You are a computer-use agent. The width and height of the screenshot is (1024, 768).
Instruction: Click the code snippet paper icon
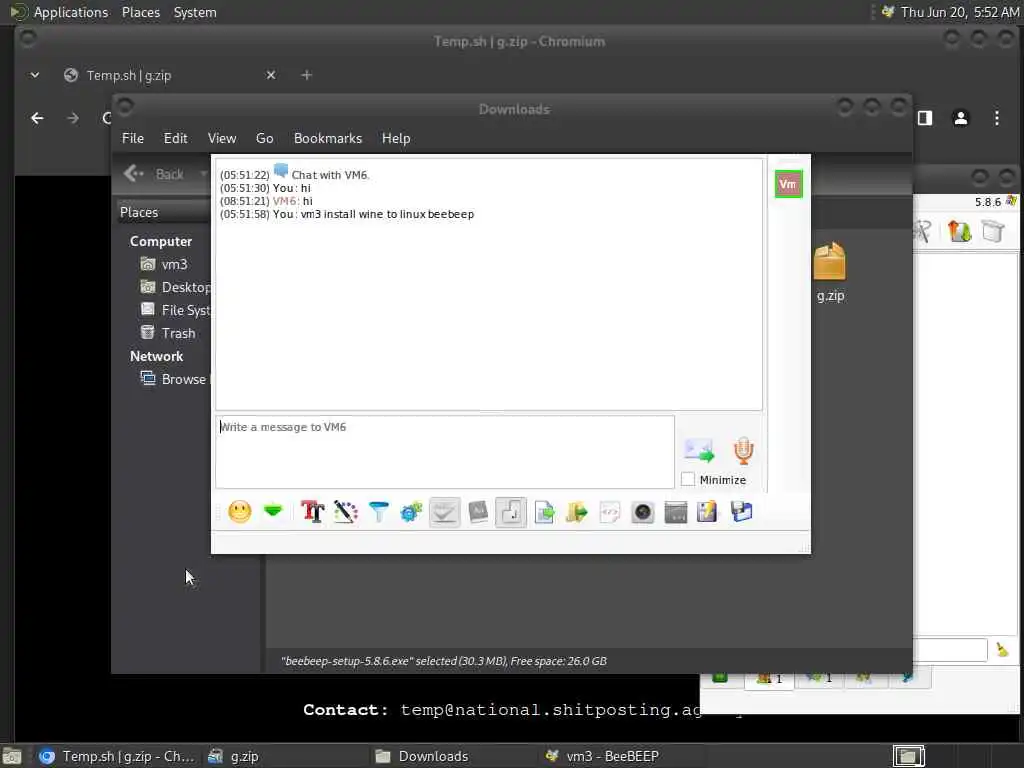click(610, 511)
